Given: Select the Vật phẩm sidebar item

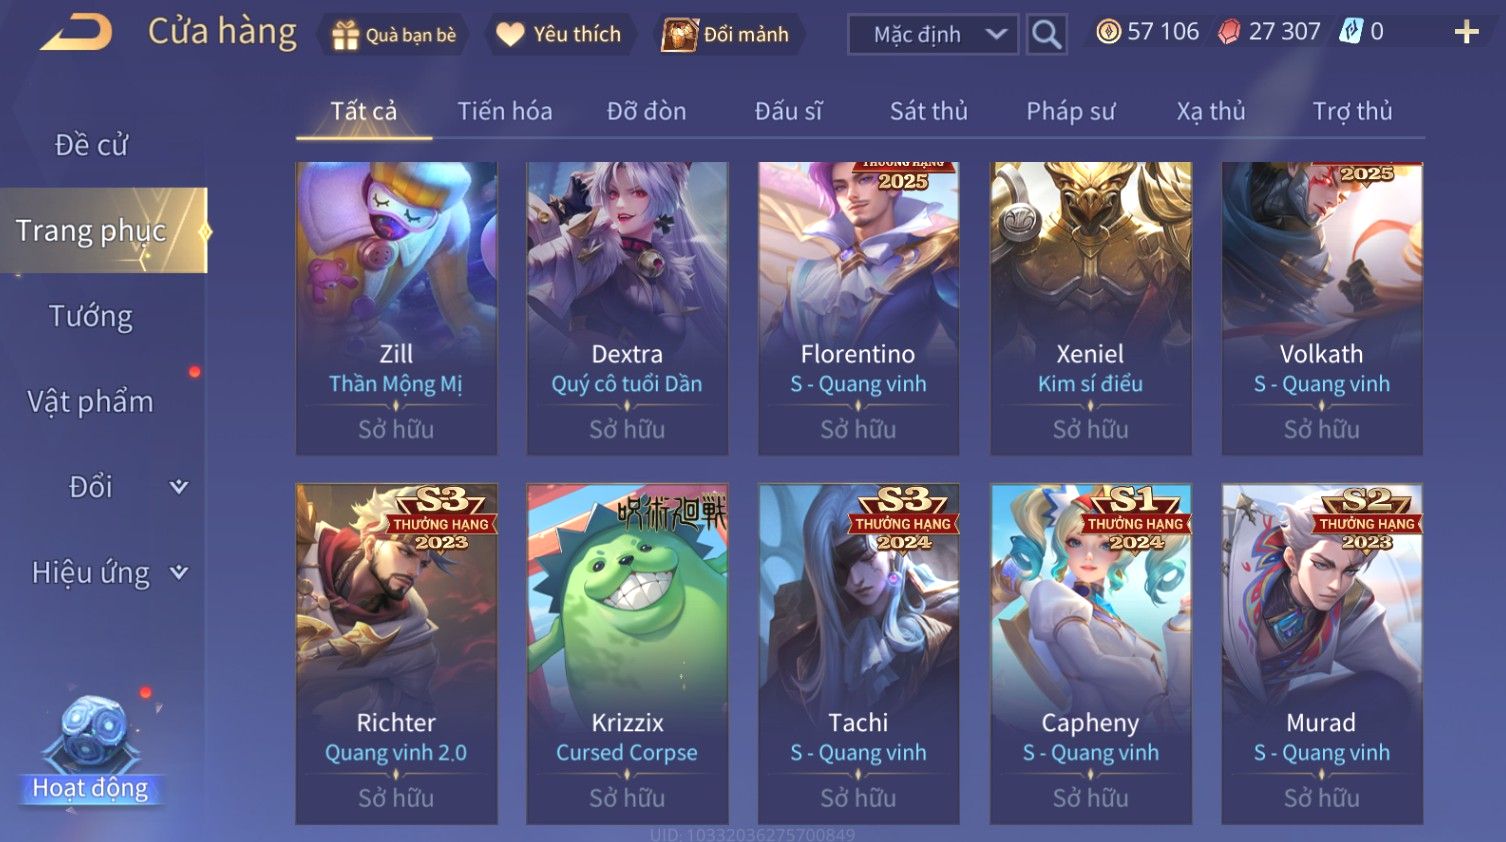Looking at the screenshot, I should [91, 401].
